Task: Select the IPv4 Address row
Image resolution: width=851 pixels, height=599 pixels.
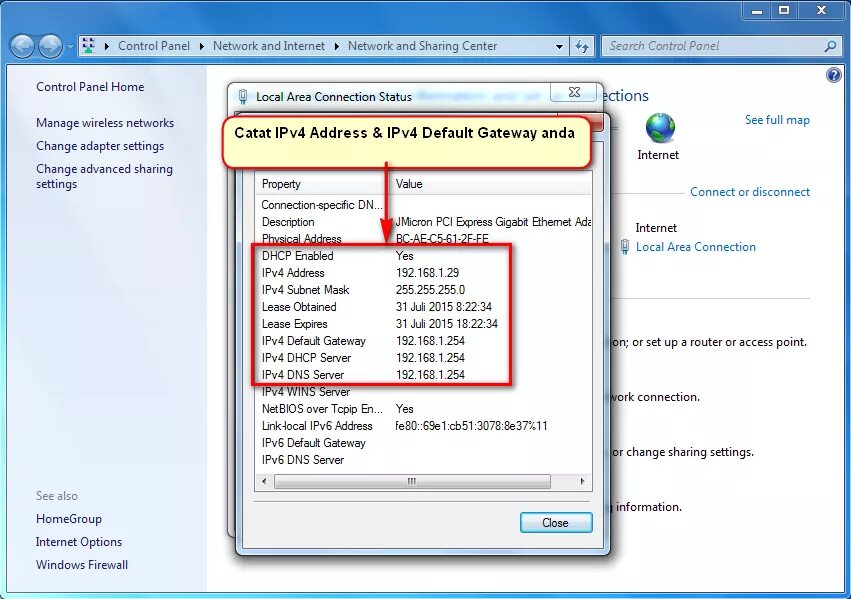Action: click(x=423, y=273)
